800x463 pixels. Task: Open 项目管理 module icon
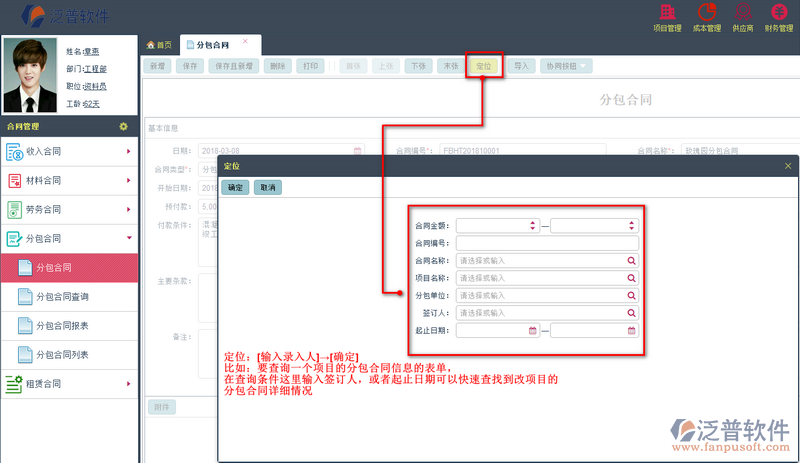667,12
